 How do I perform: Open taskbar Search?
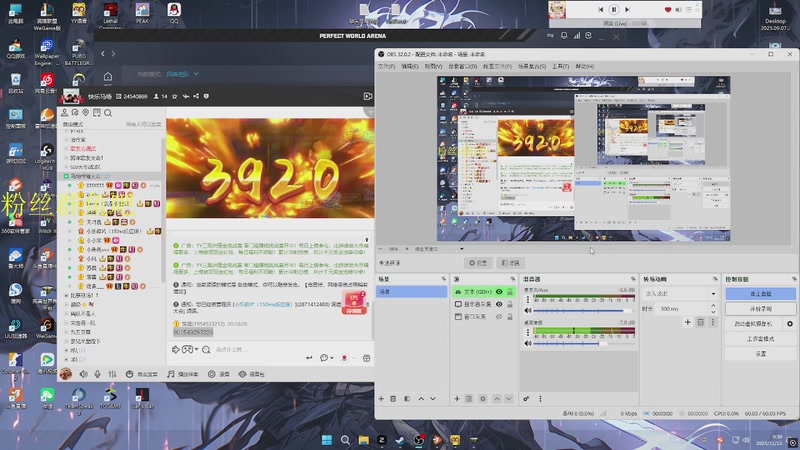345,440
